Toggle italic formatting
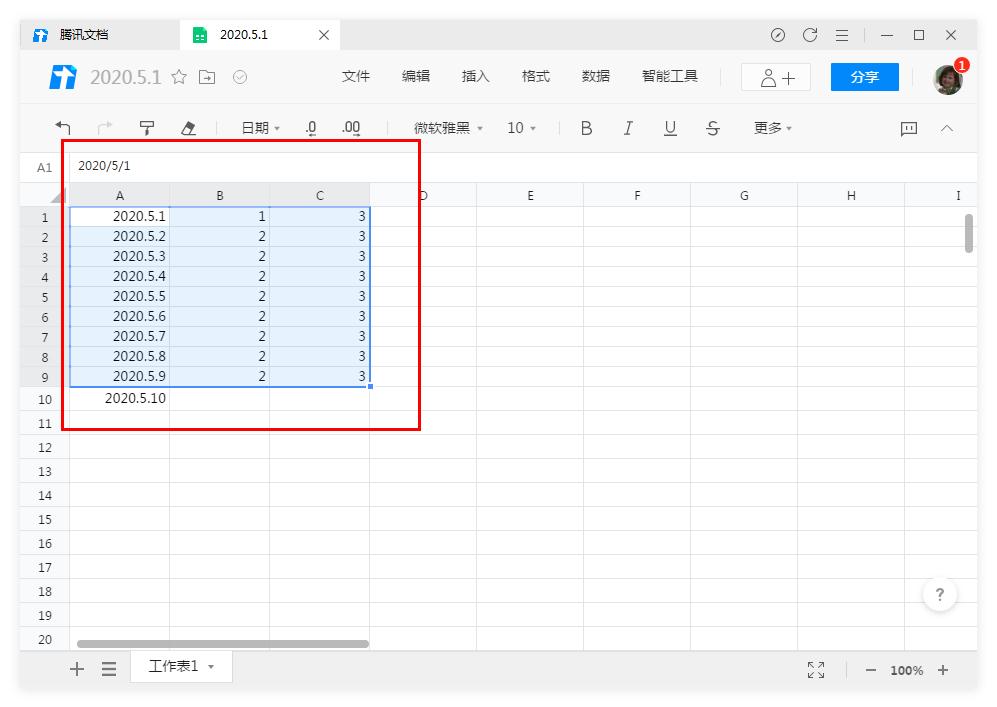Viewport: 997px width, 707px height. click(628, 128)
